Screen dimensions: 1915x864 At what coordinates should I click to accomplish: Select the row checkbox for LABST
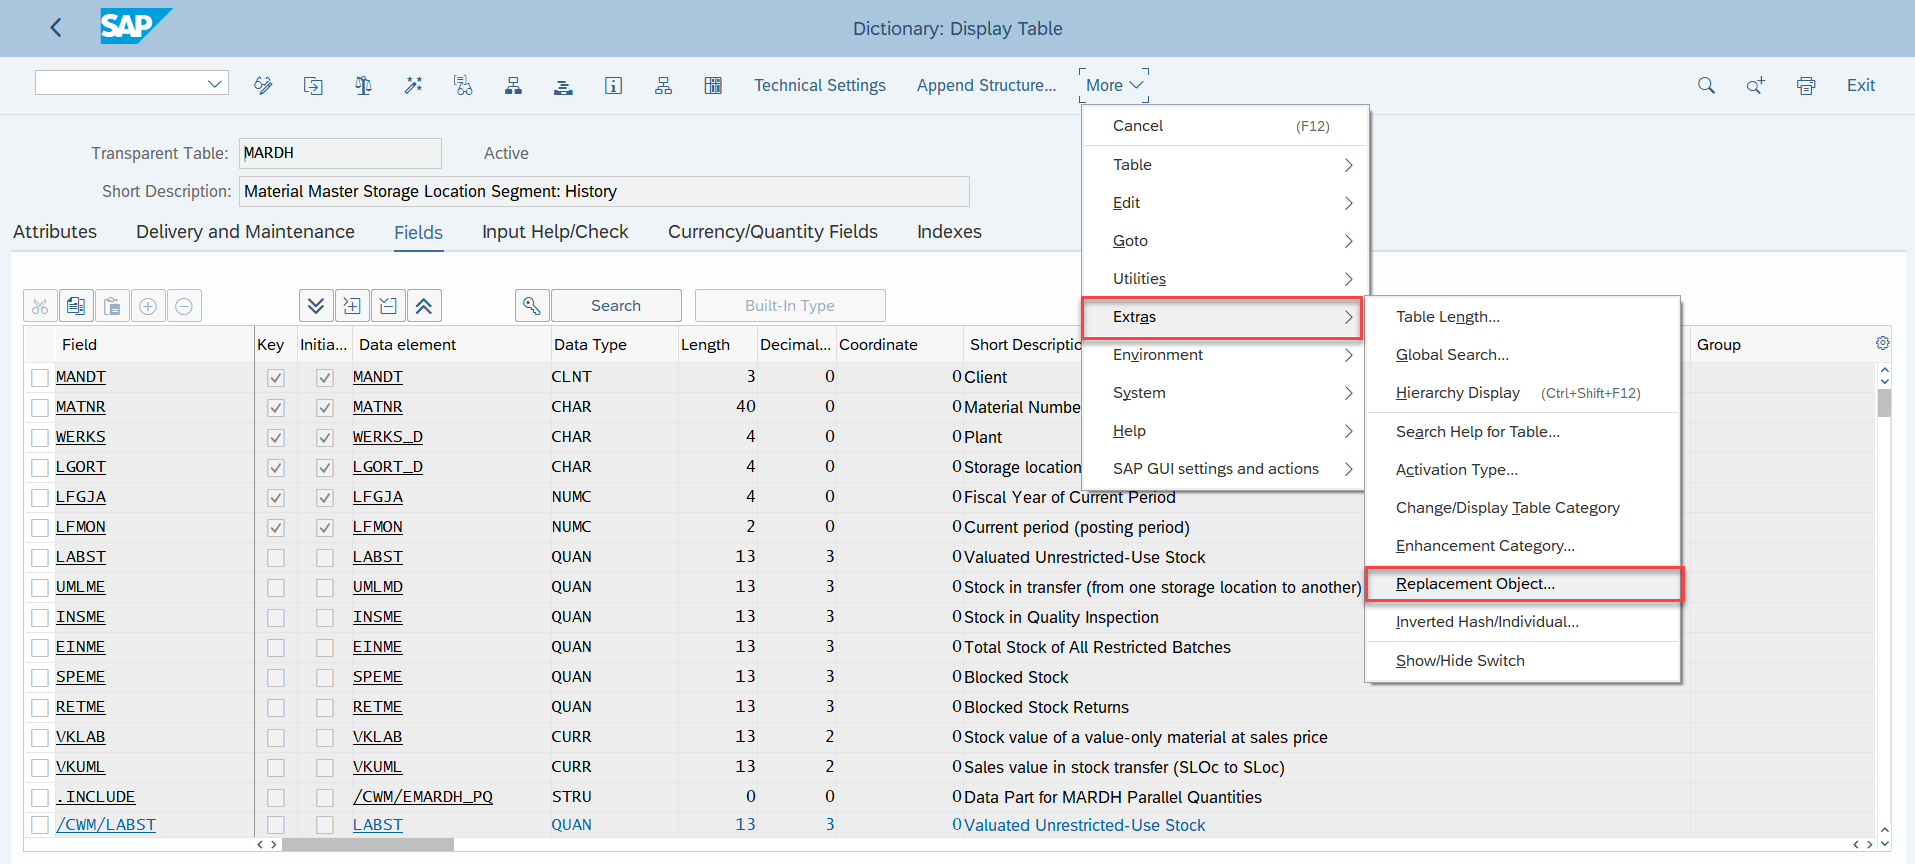coord(40,558)
